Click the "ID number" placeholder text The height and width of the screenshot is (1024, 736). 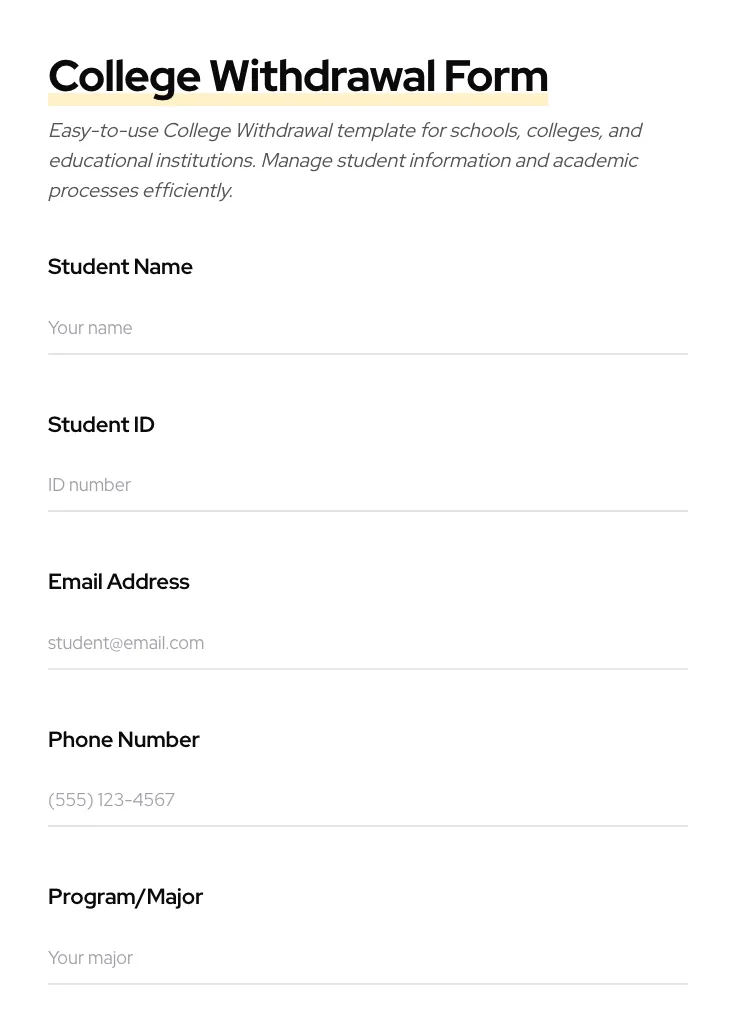(x=89, y=485)
